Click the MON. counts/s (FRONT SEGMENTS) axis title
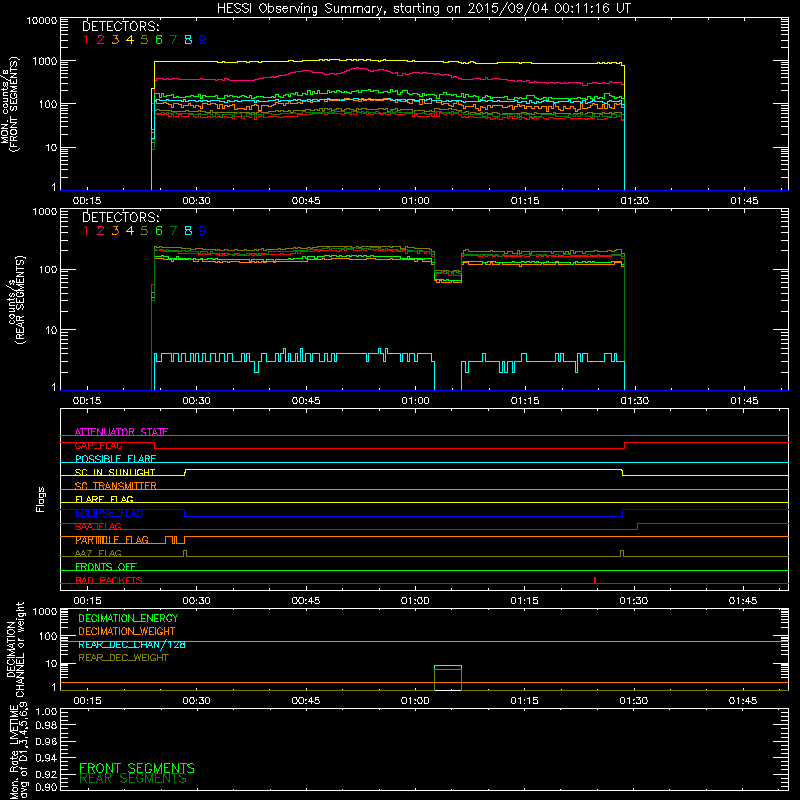Image resolution: width=800 pixels, height=800 pixels. coord(10,105)
